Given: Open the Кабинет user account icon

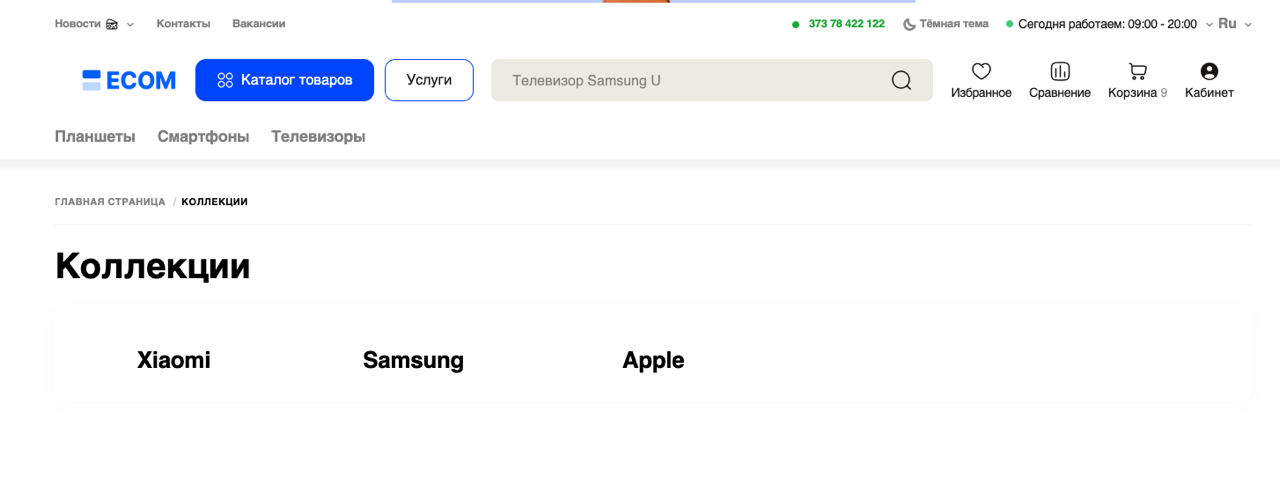Looking at the screenshot, I should pos(1209,71).
